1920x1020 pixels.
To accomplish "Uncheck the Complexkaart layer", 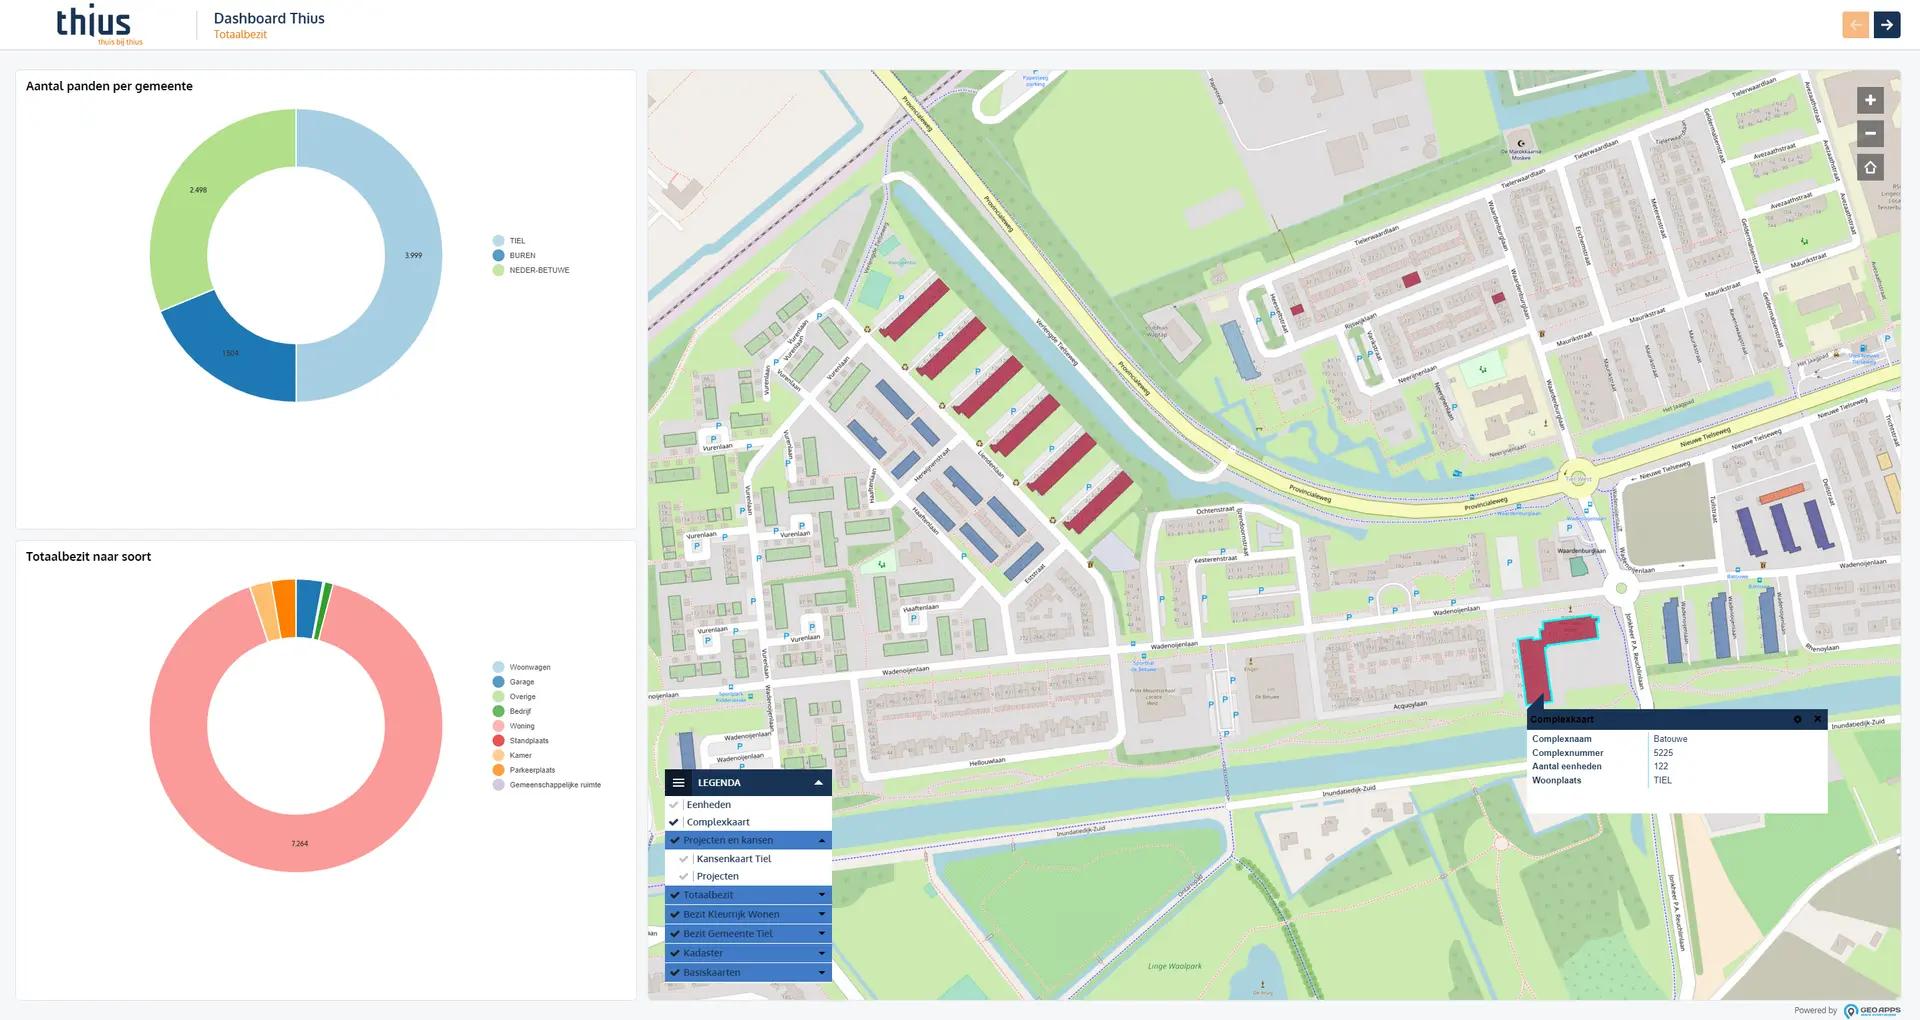I will click(x=674, y=822).
